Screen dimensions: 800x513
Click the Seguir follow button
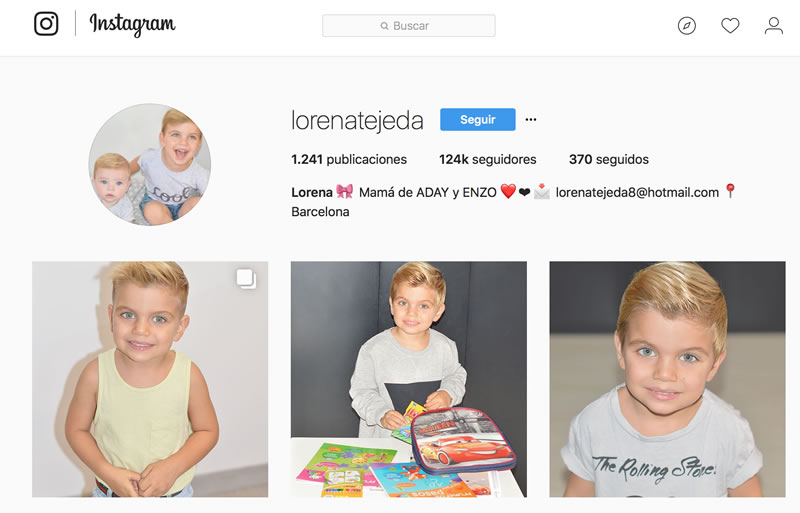(x=478, y=119)
